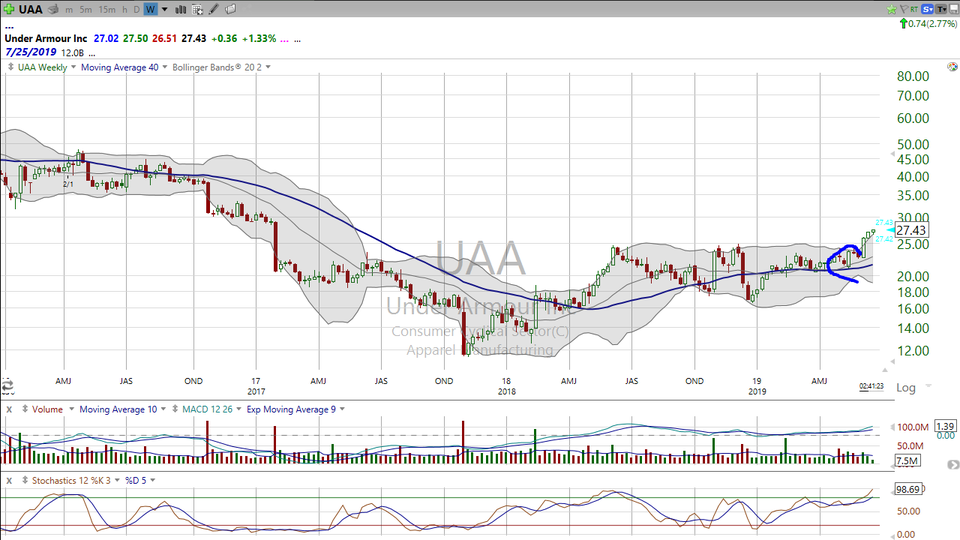Click the net change +0.36
The height and width of the screenshot is (540, 960).
223,39
